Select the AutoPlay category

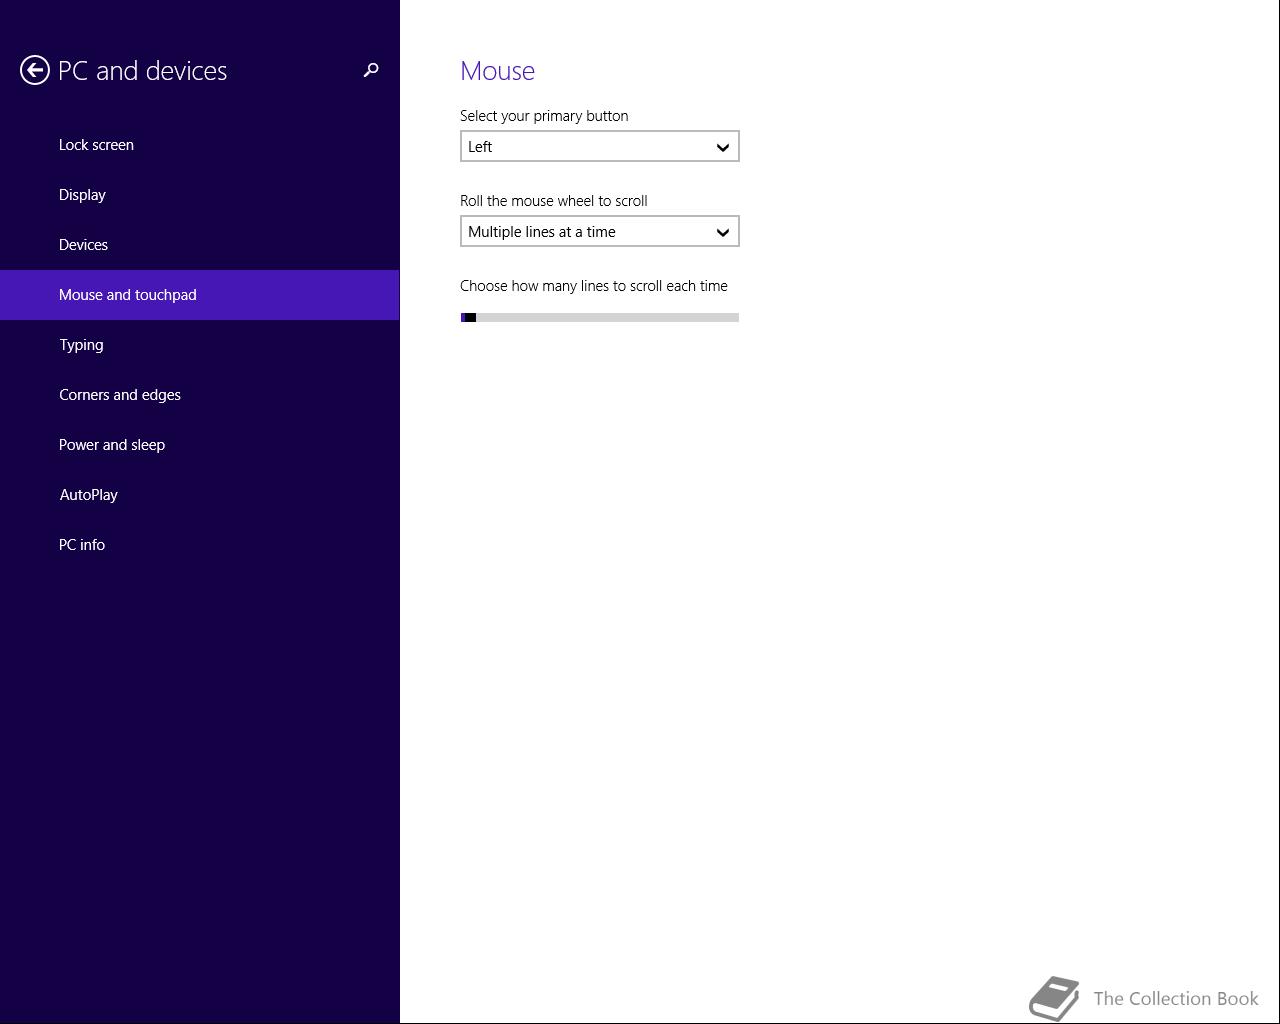199,495
